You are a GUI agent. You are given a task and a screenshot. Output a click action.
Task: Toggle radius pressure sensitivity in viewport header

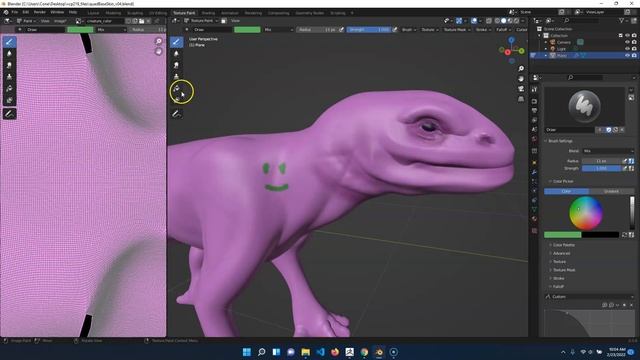341,30
